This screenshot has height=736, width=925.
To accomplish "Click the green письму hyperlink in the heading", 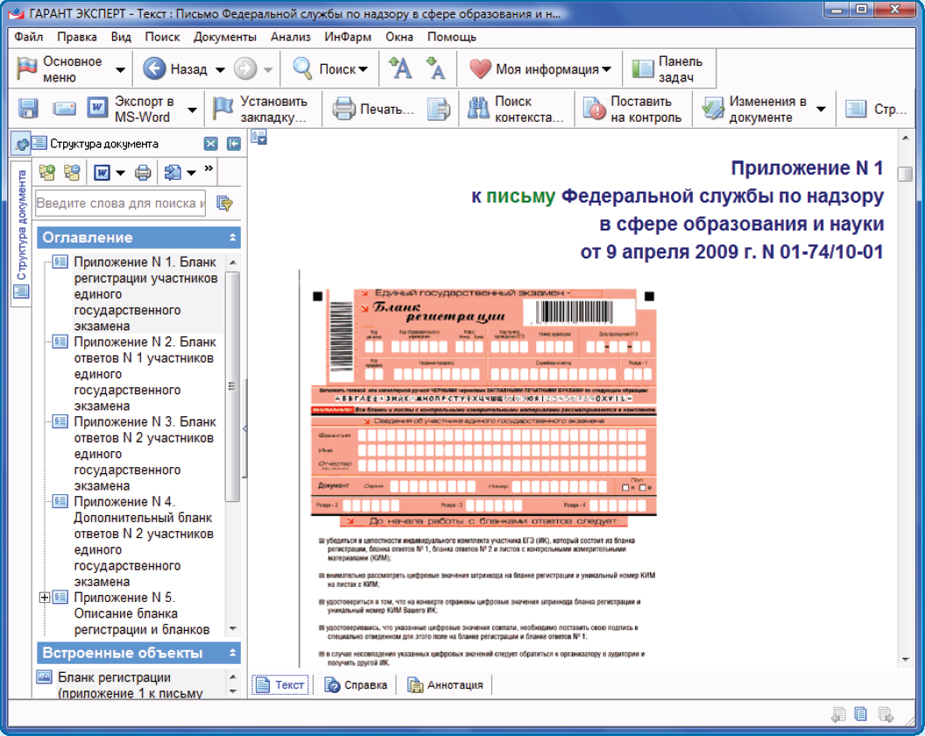I will click(x=519, y=196).
